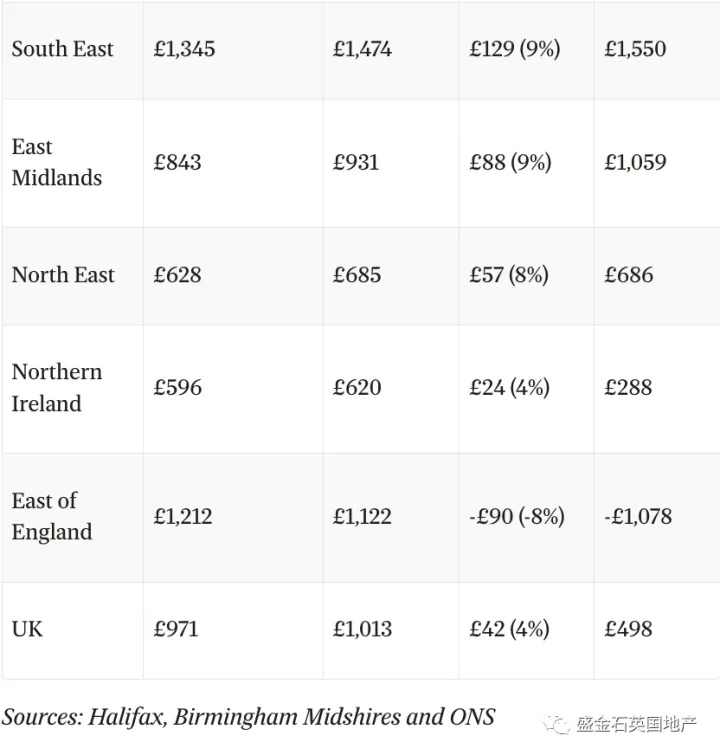Click the East of England row label
Screen dimensions: 720x755
[52, 516]
